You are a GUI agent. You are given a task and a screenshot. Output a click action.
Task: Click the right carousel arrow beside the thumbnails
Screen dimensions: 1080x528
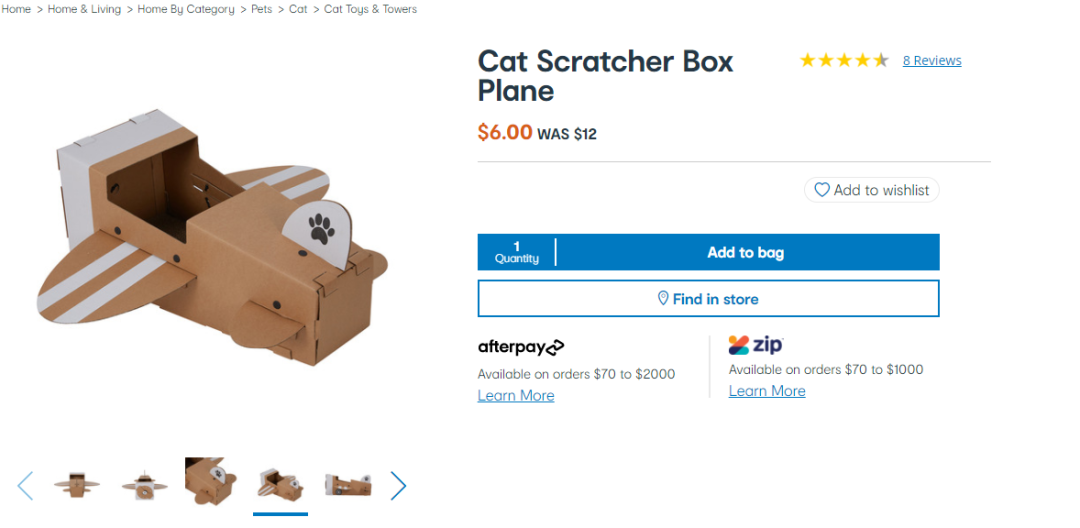[398, 486]
